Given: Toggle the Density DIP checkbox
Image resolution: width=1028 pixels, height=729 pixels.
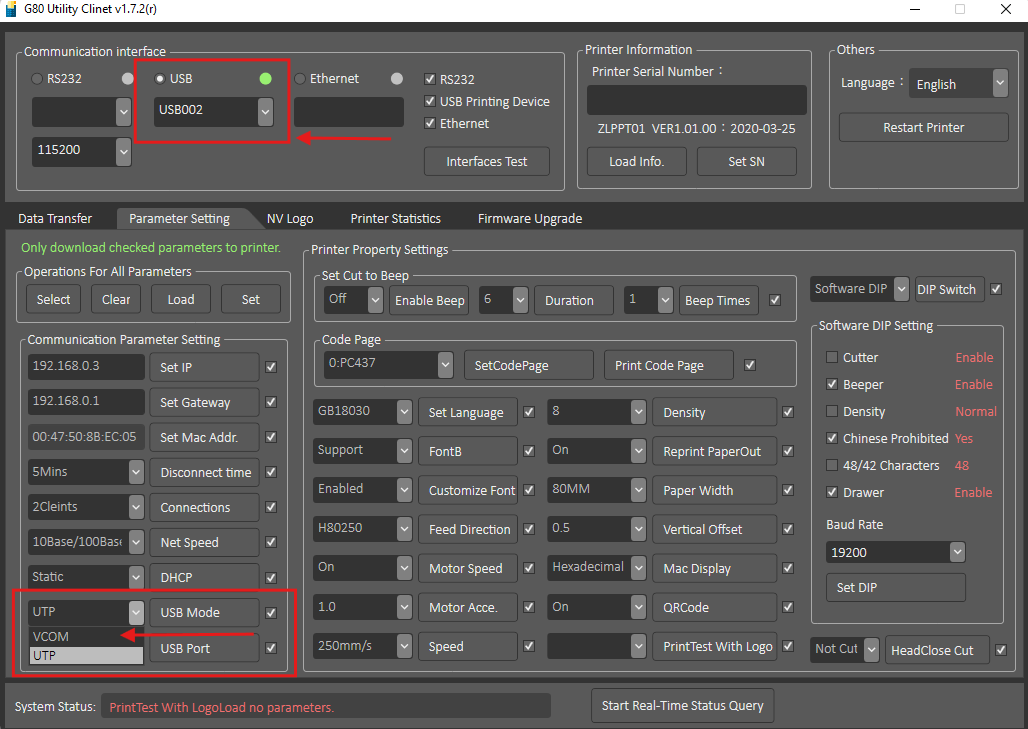Looking at the screenshot, I should click(x=832, y=411).
